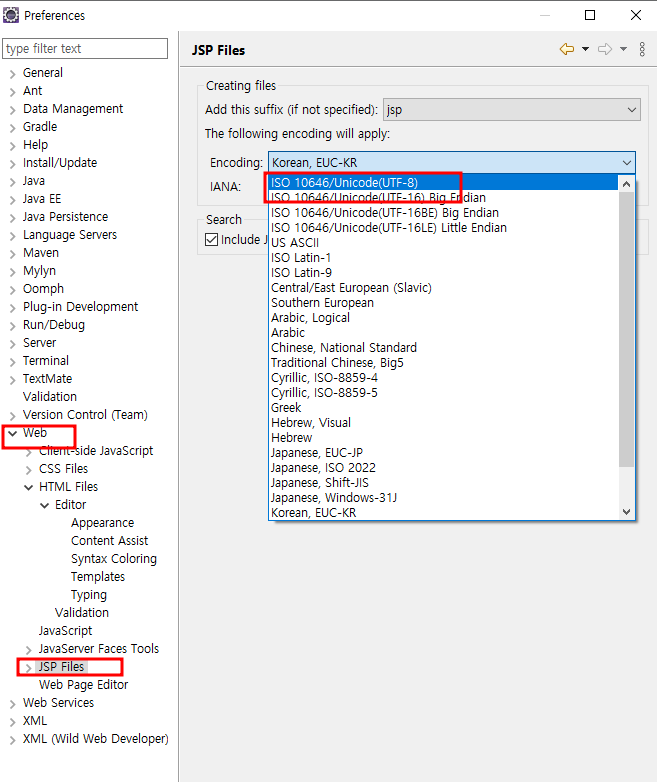Open Install/Update preferences page
The height and width of the screenshot is (782, 657).
pyautogui.click(x=60, y=163)
